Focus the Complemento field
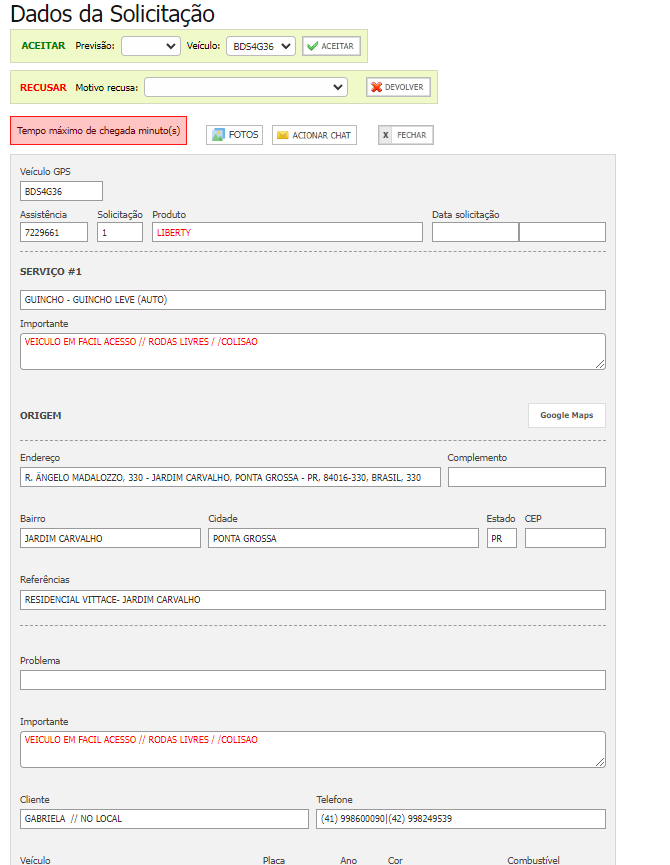Image resolution: width=670 pixels, height=865 pixels. (x=526, y=477)
